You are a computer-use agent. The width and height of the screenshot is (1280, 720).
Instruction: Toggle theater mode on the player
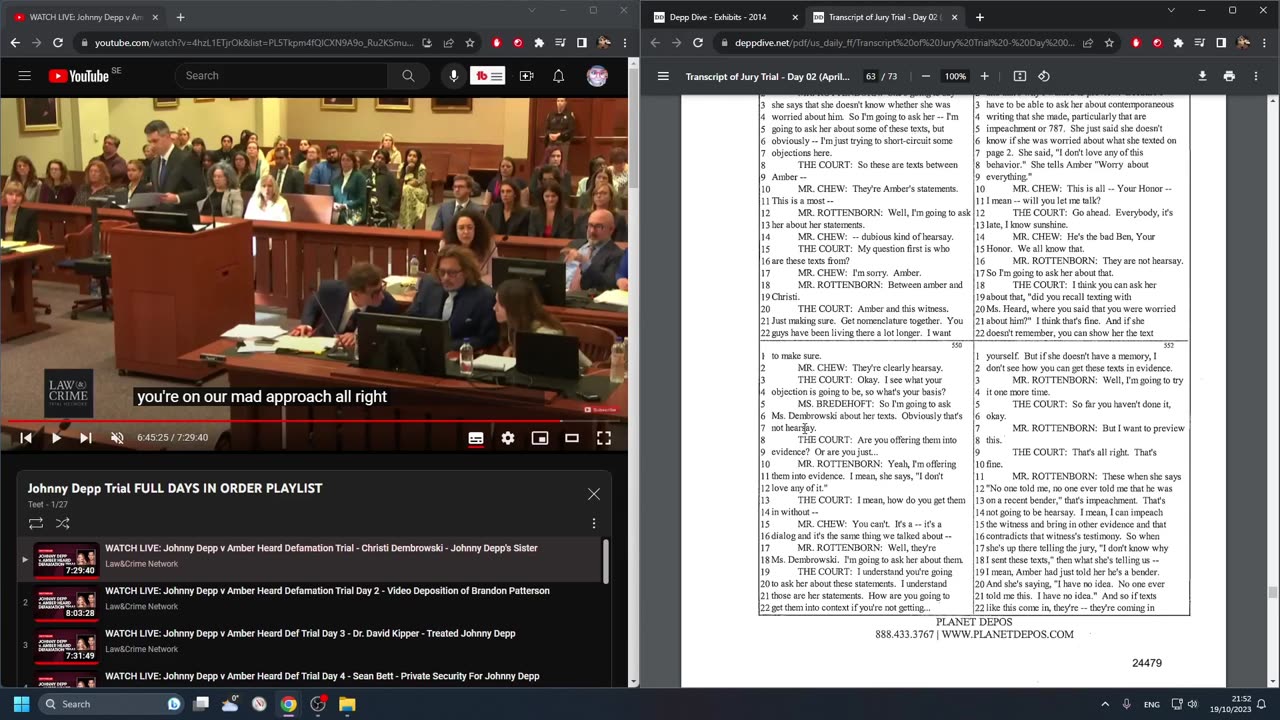click(x=572, y=438)
